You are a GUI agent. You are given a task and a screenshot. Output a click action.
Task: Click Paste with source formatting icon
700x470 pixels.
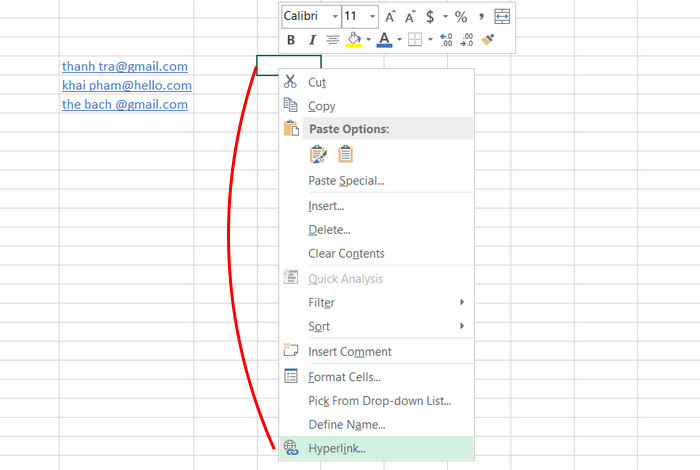(x=318, y=154)
